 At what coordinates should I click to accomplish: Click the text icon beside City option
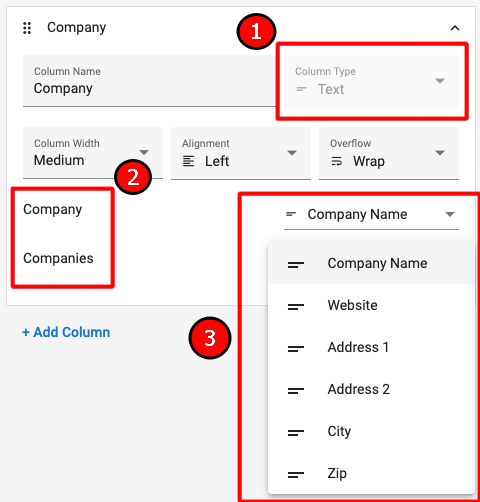[296, 432]
